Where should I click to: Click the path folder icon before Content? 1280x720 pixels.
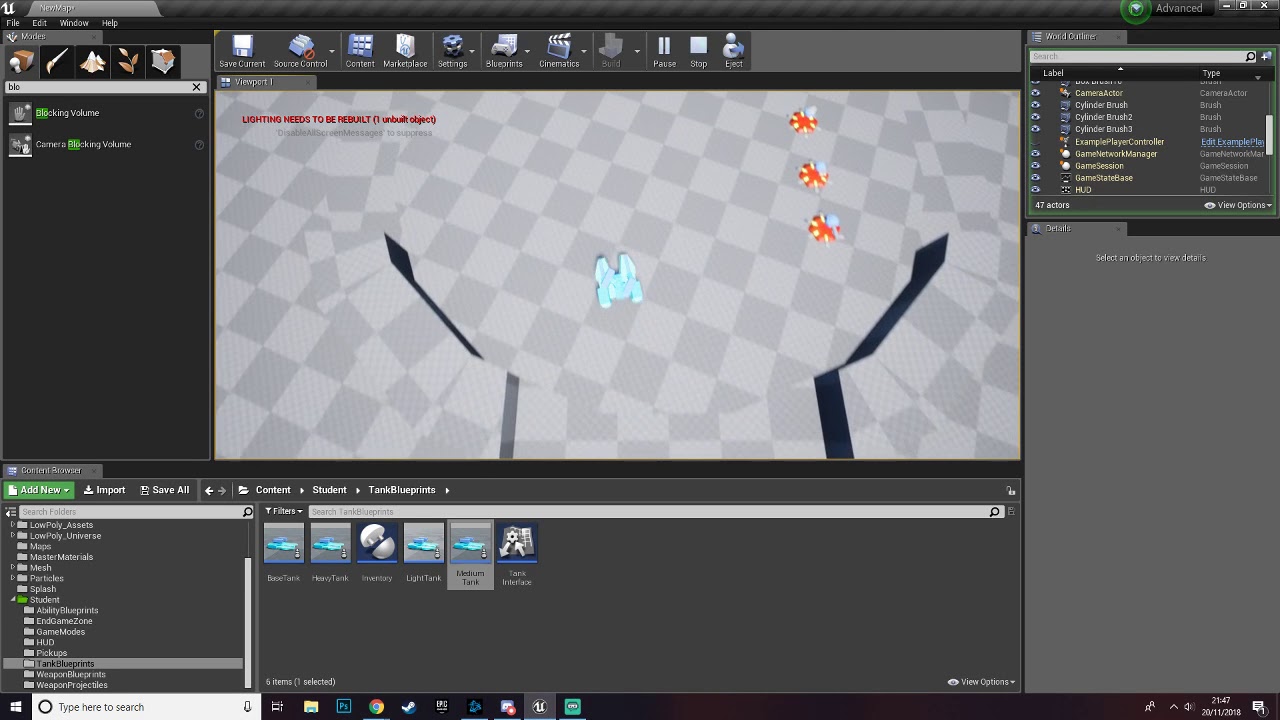click(244, 490)
